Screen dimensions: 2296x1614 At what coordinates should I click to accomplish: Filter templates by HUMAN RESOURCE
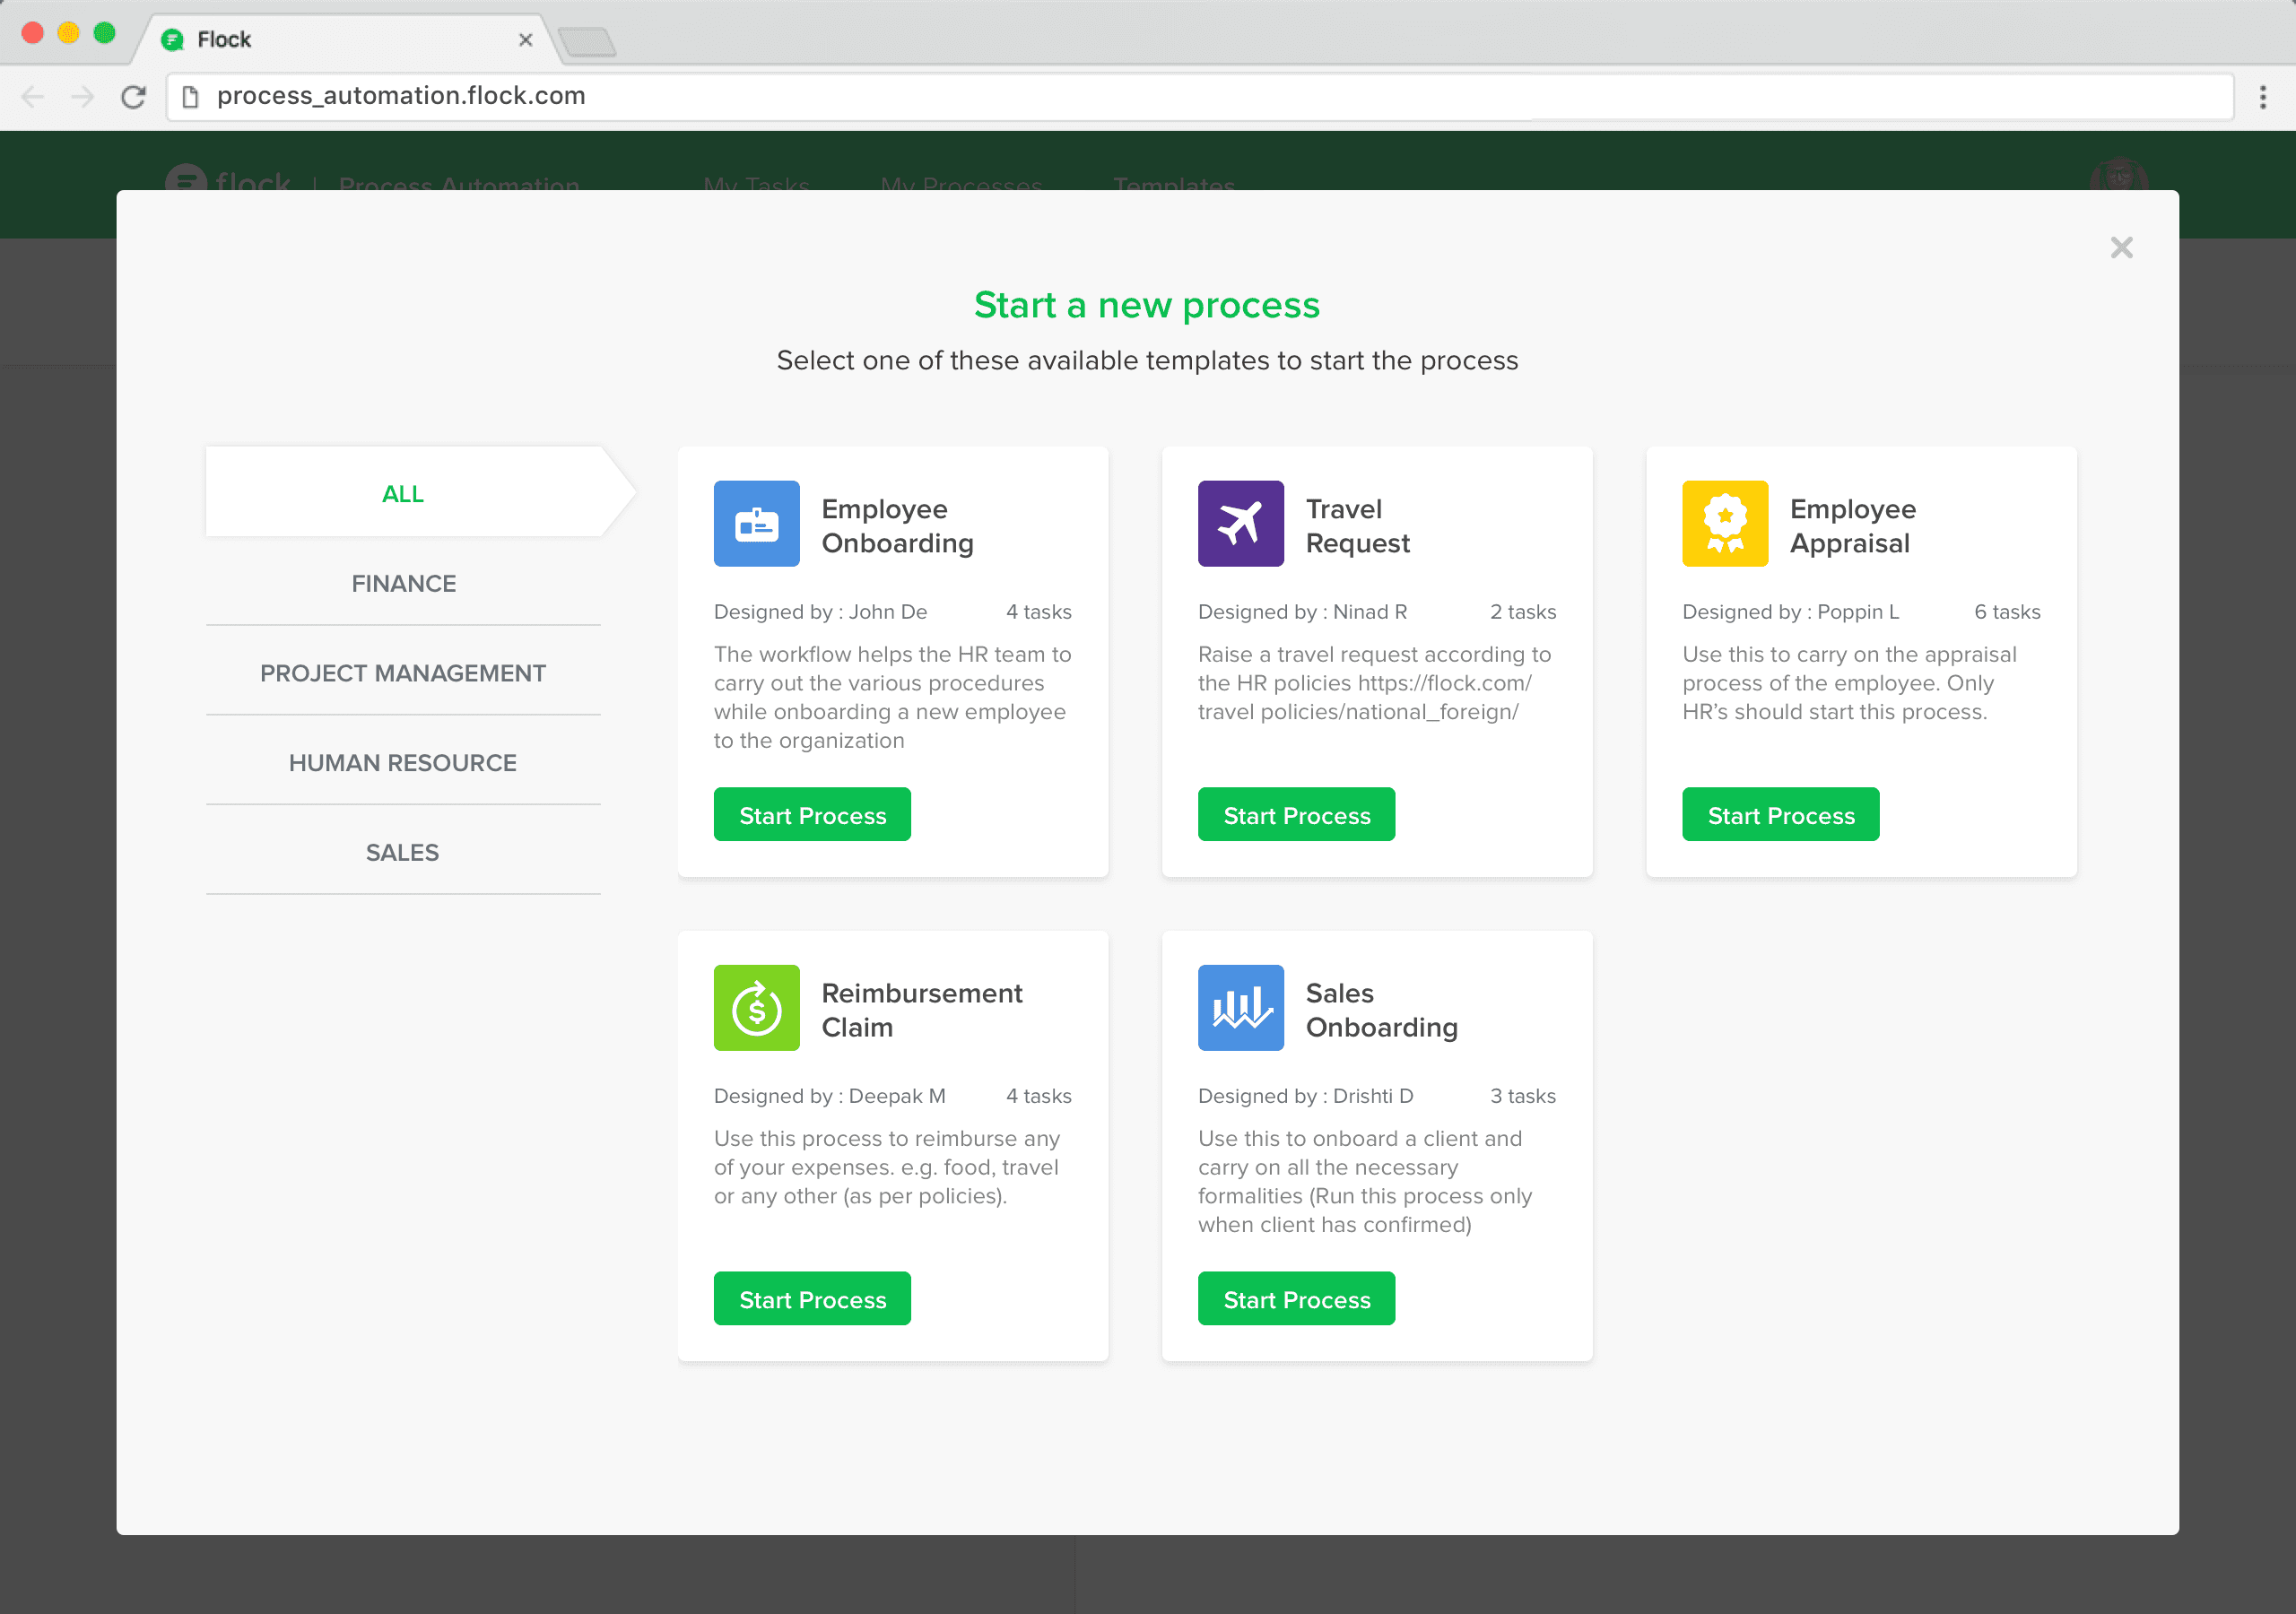point(403,763)
